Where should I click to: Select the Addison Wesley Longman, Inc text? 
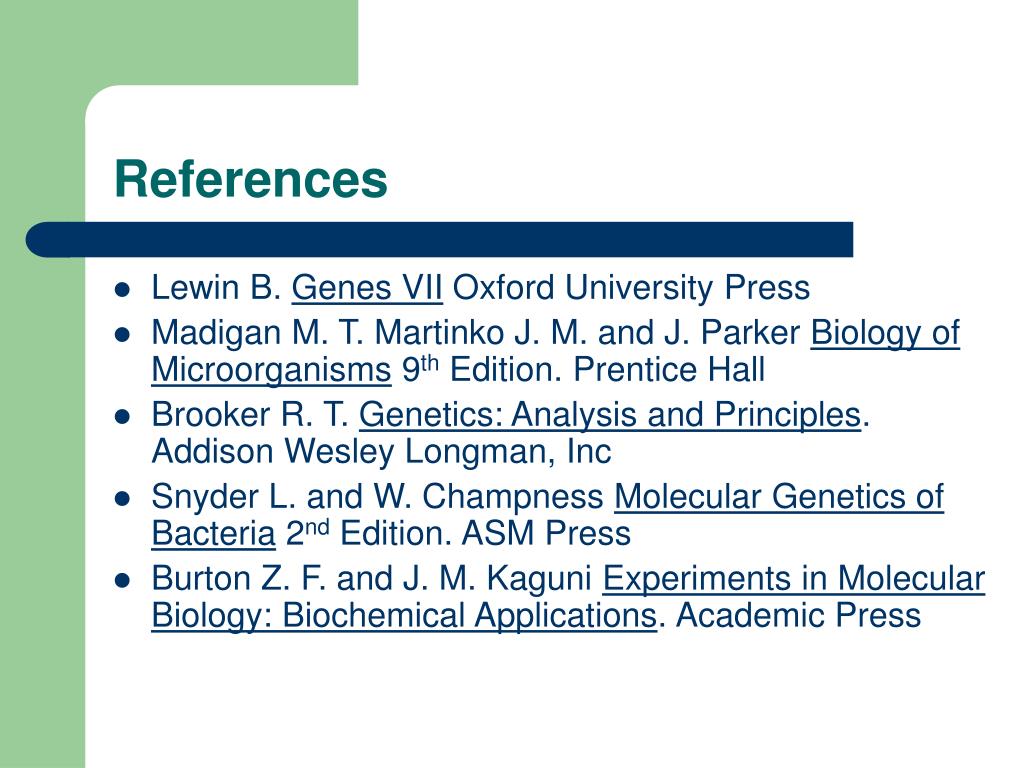[381, 452]
